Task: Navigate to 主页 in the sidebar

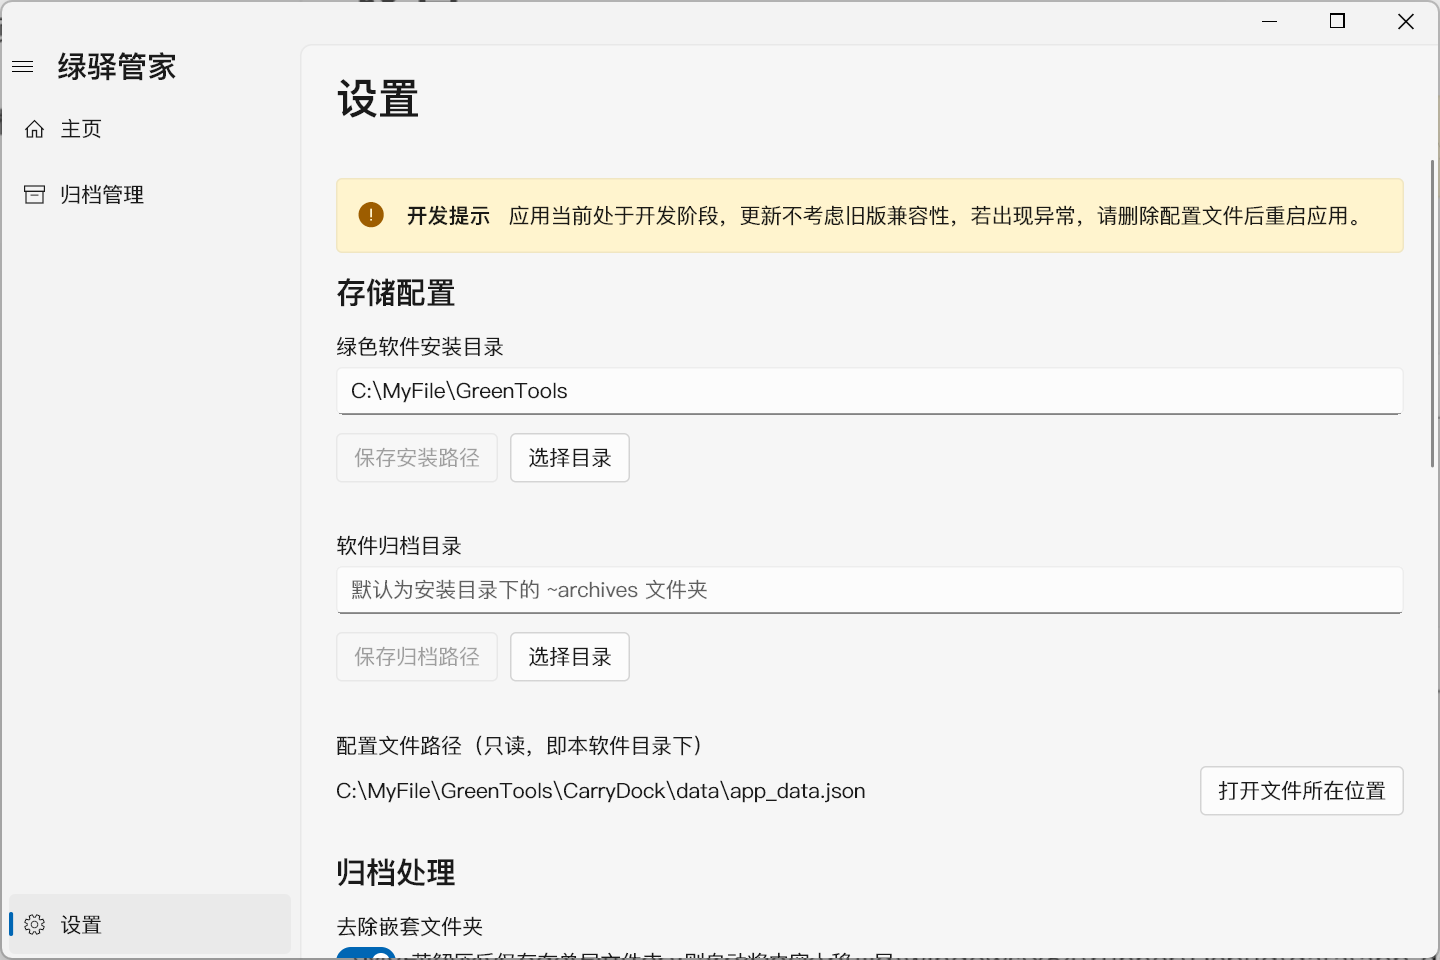Action: [x=79, y=128]
